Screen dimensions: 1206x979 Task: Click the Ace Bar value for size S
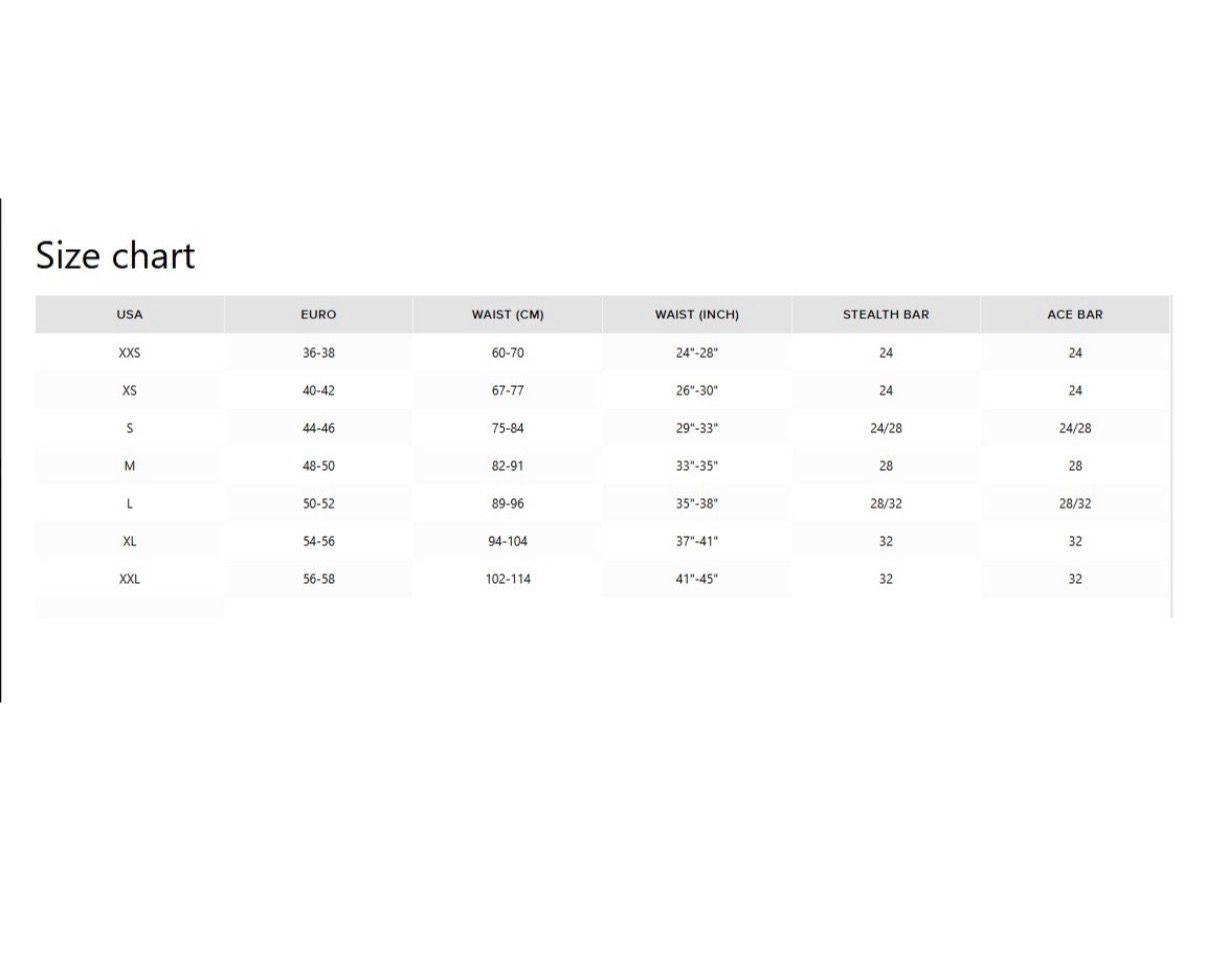[1074, 428]
